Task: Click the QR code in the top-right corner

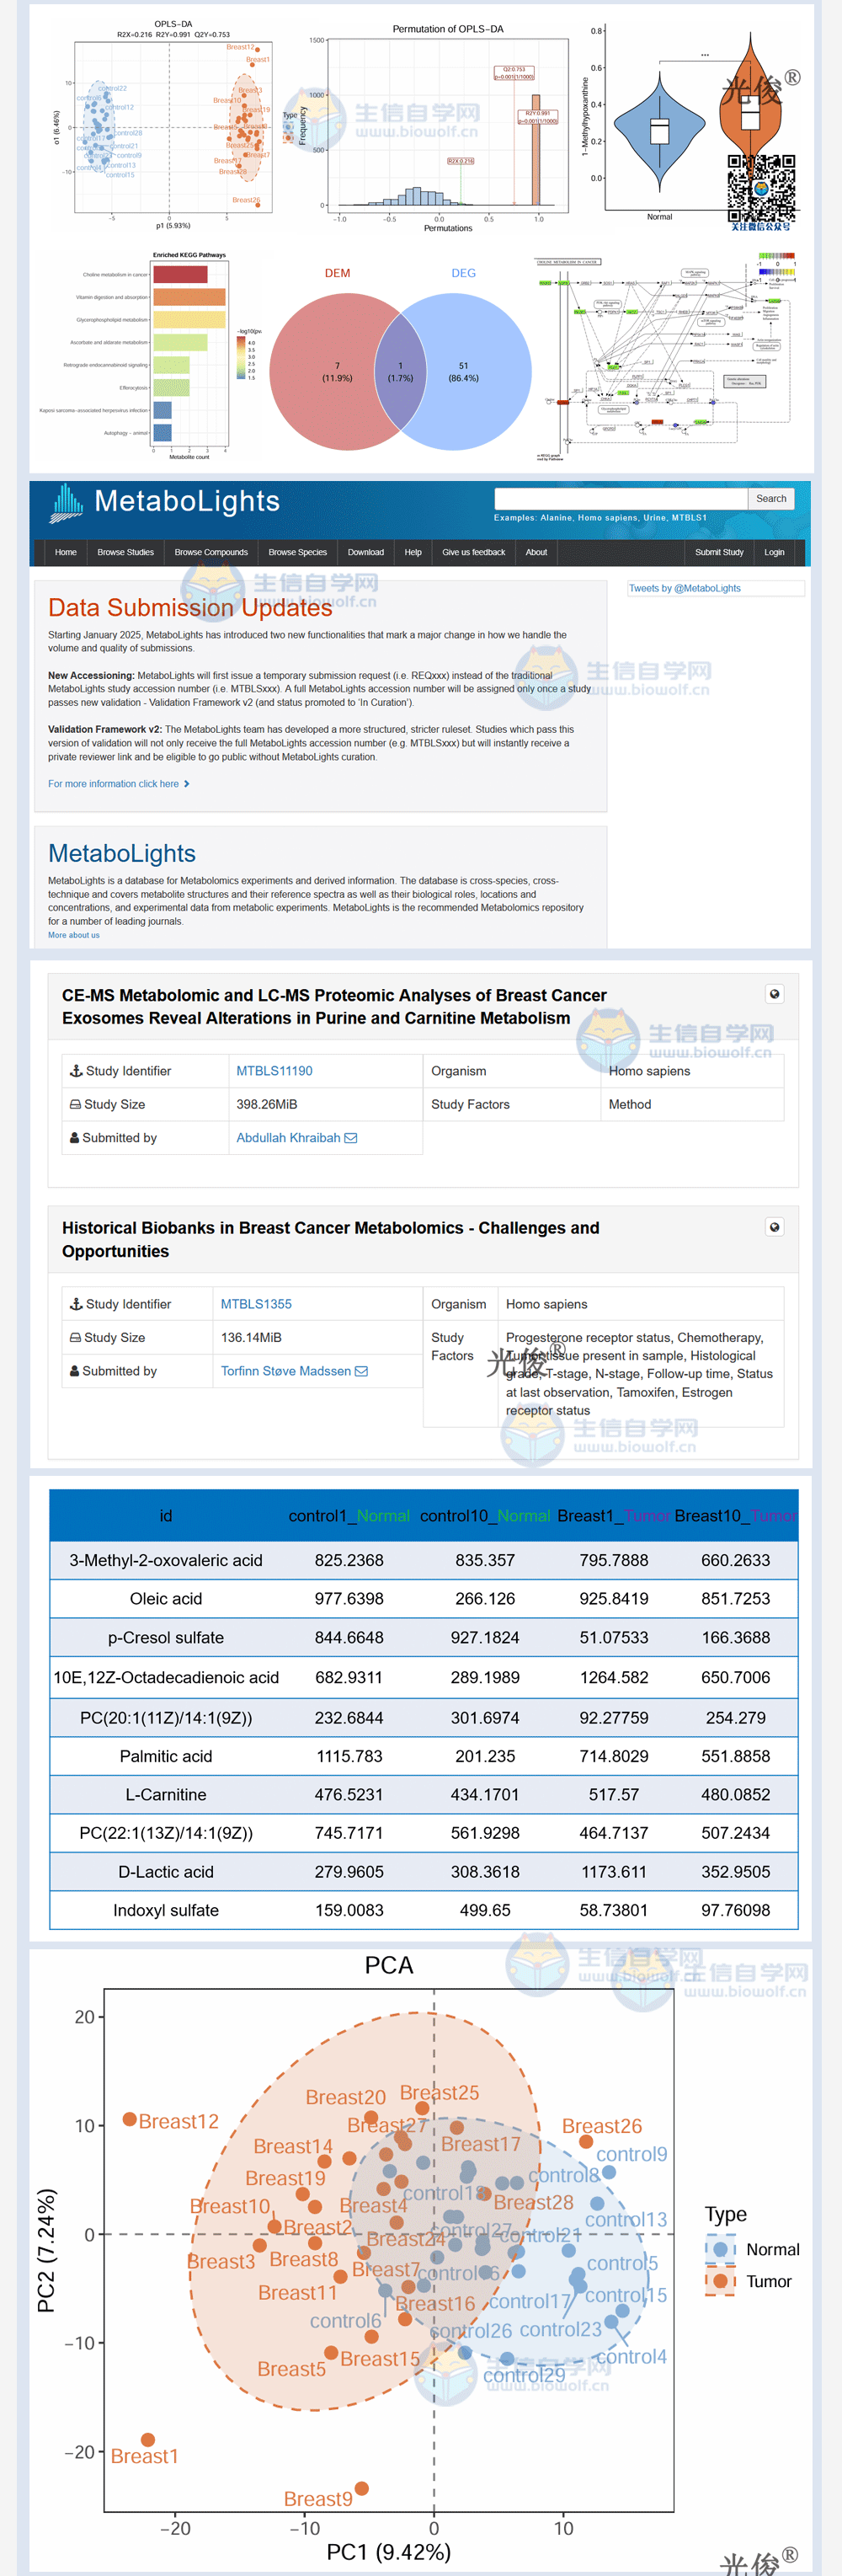Action: 762,188
